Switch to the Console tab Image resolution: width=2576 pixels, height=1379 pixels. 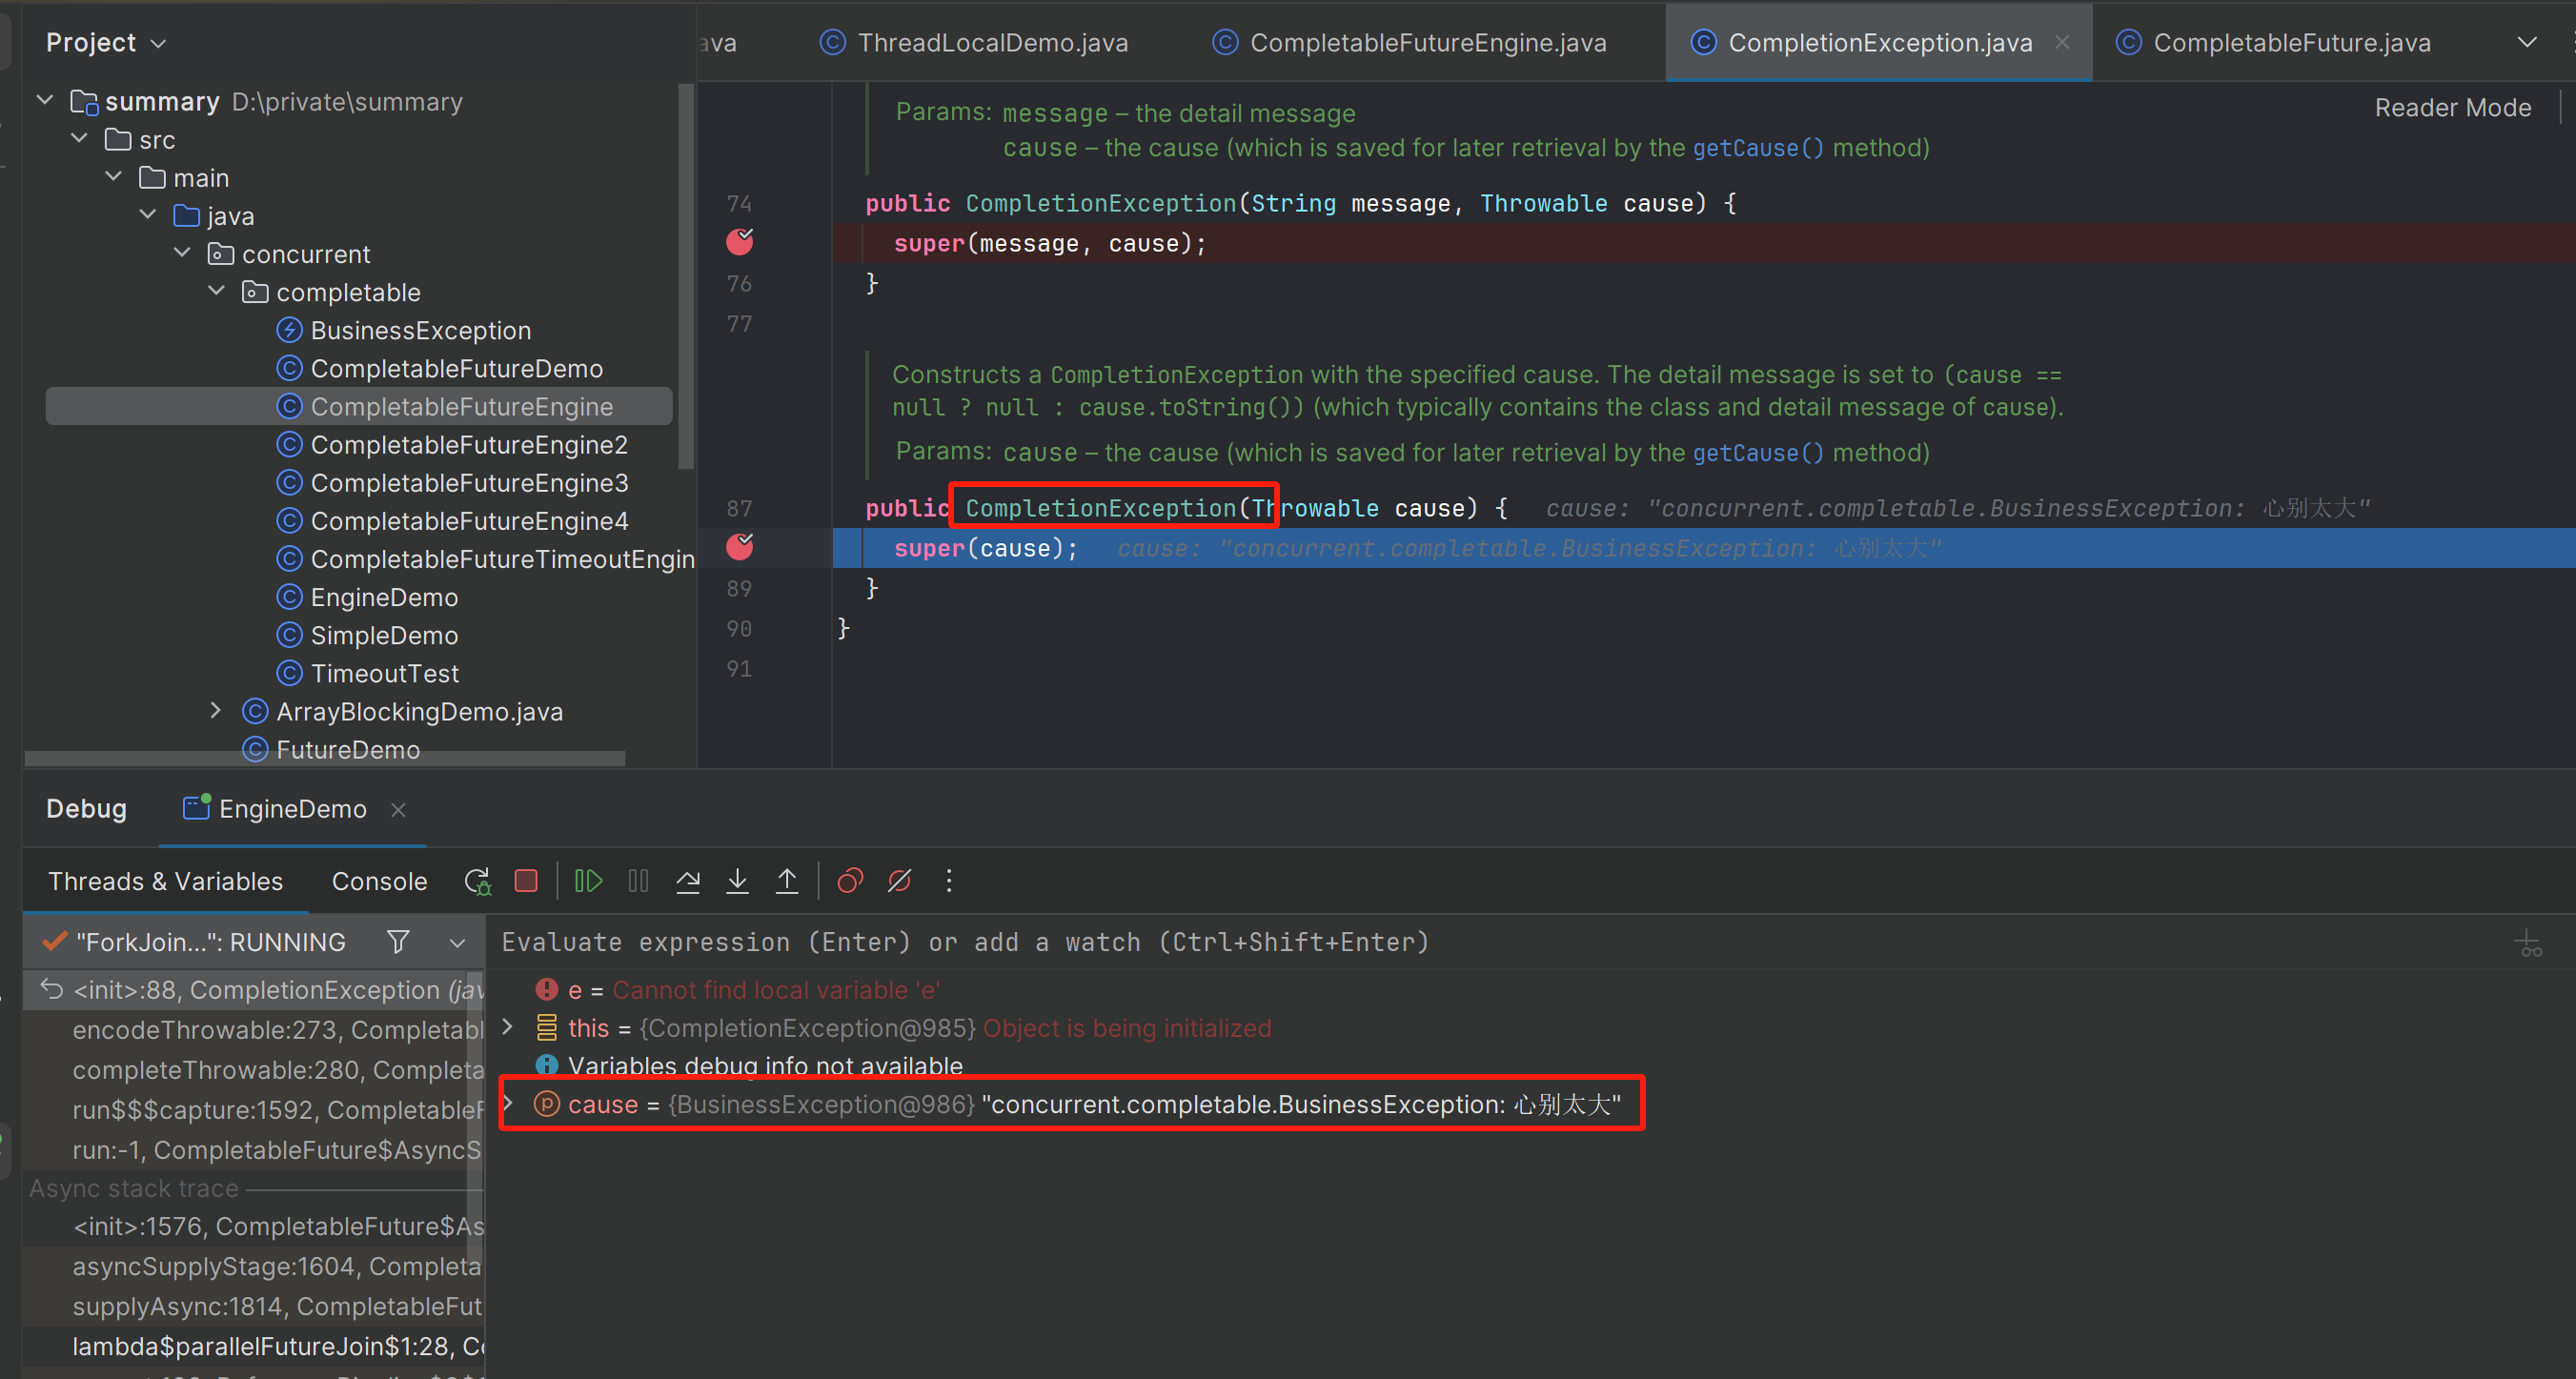[379, 881]
